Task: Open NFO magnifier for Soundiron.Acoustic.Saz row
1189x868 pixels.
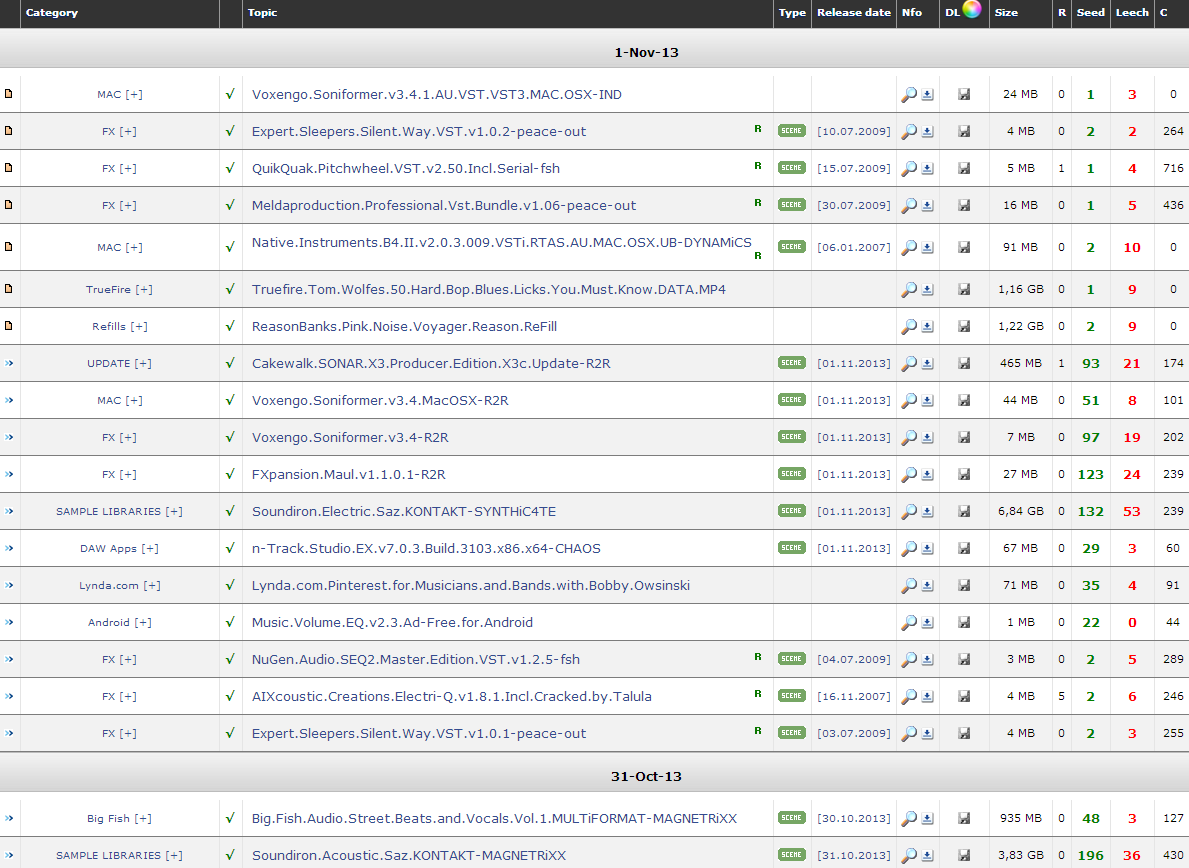Action: tap(908, 856)
